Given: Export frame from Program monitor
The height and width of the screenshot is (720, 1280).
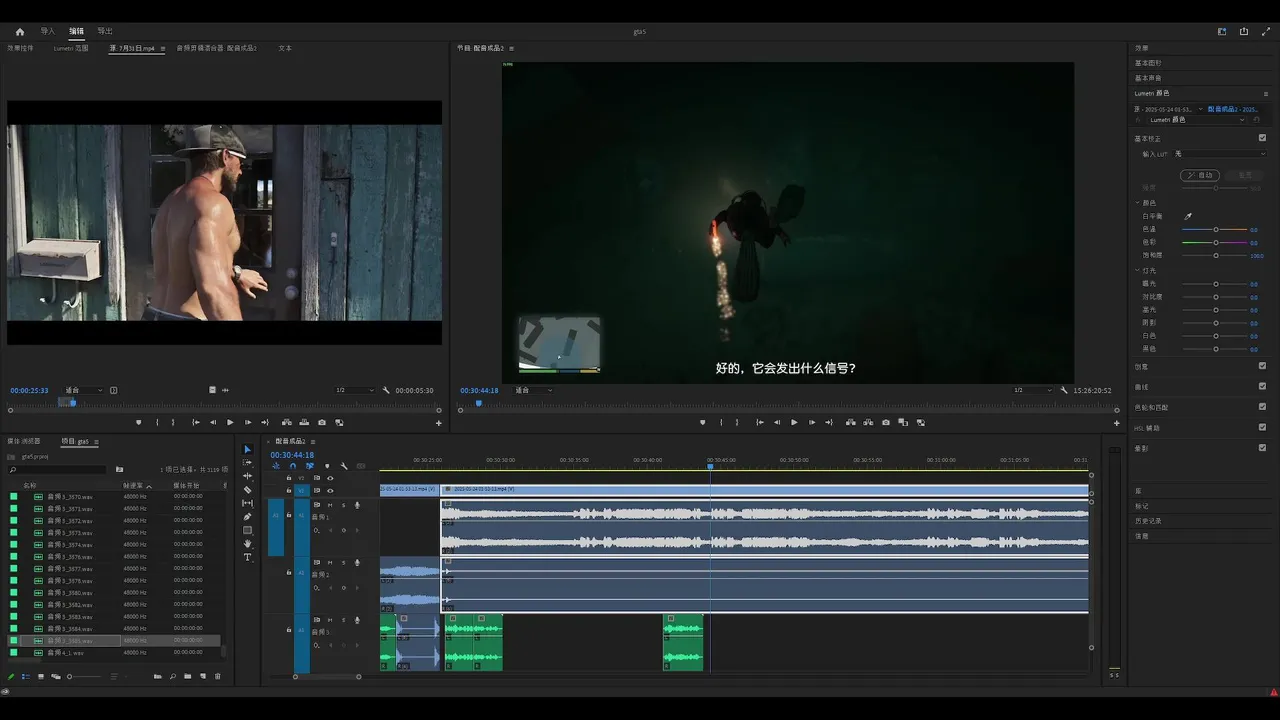Looking at the screenshot, I should 885,422.
